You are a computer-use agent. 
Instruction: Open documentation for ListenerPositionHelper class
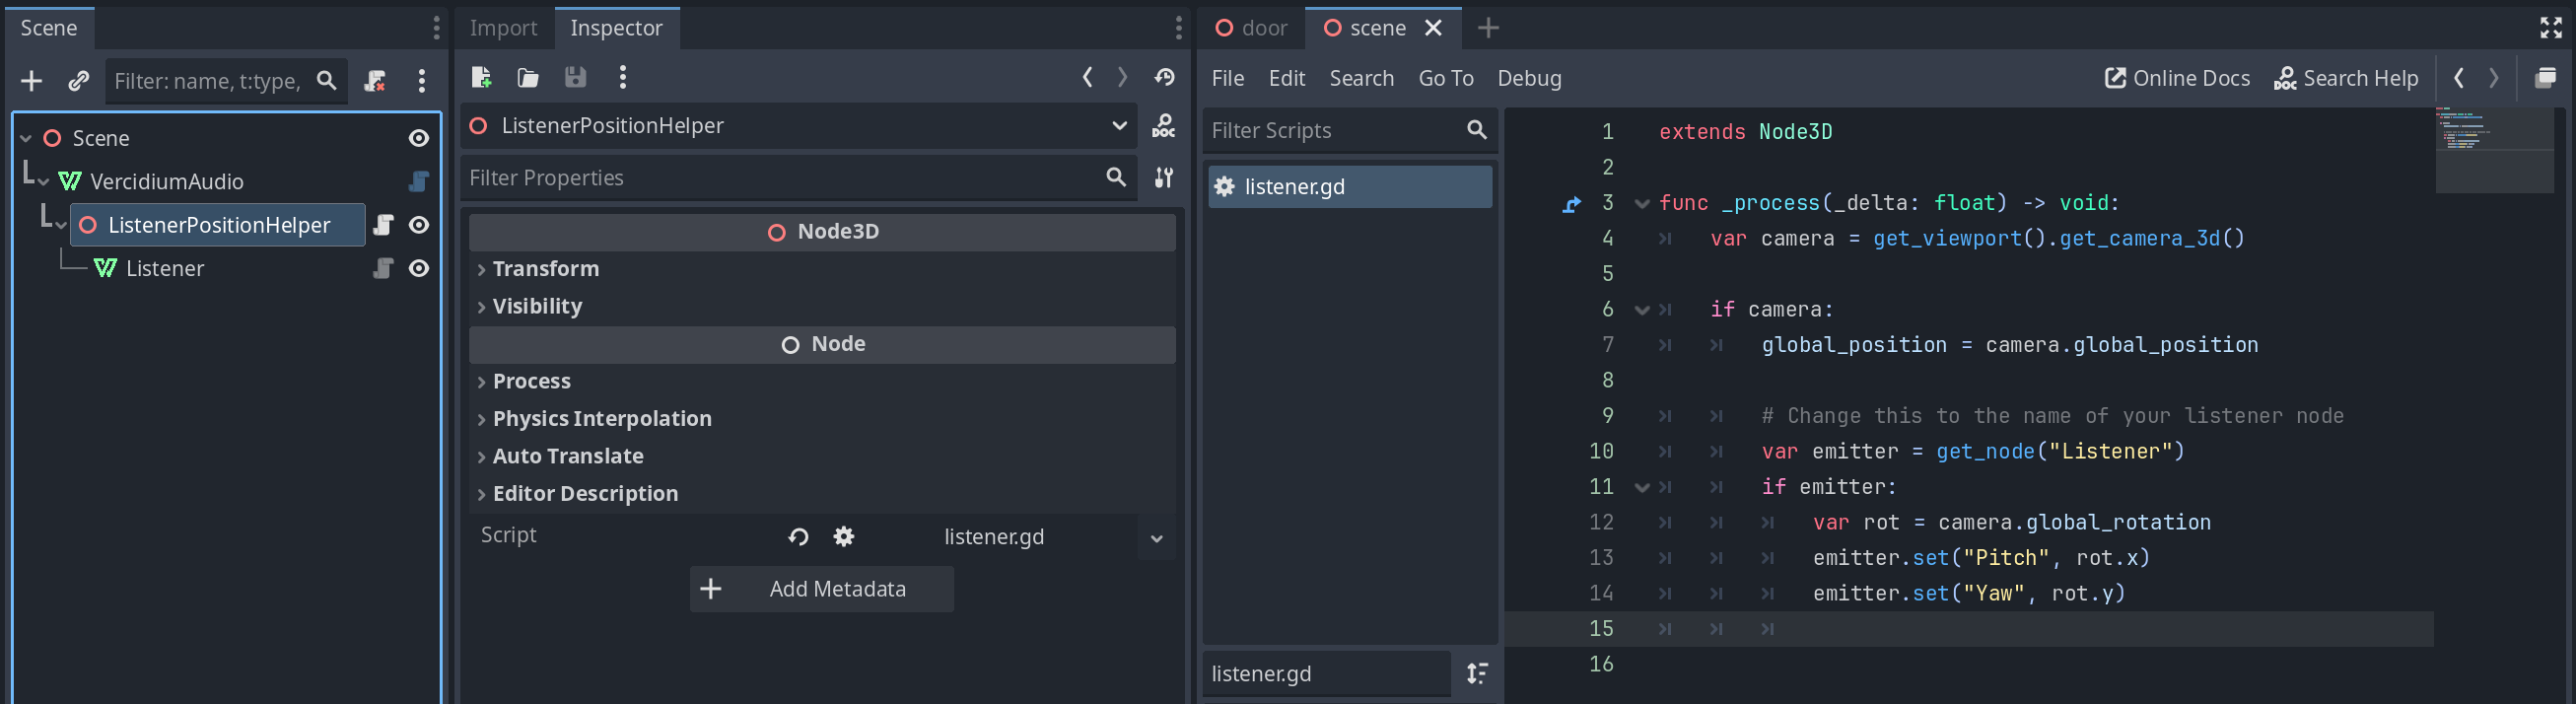tap(1164, 126)
